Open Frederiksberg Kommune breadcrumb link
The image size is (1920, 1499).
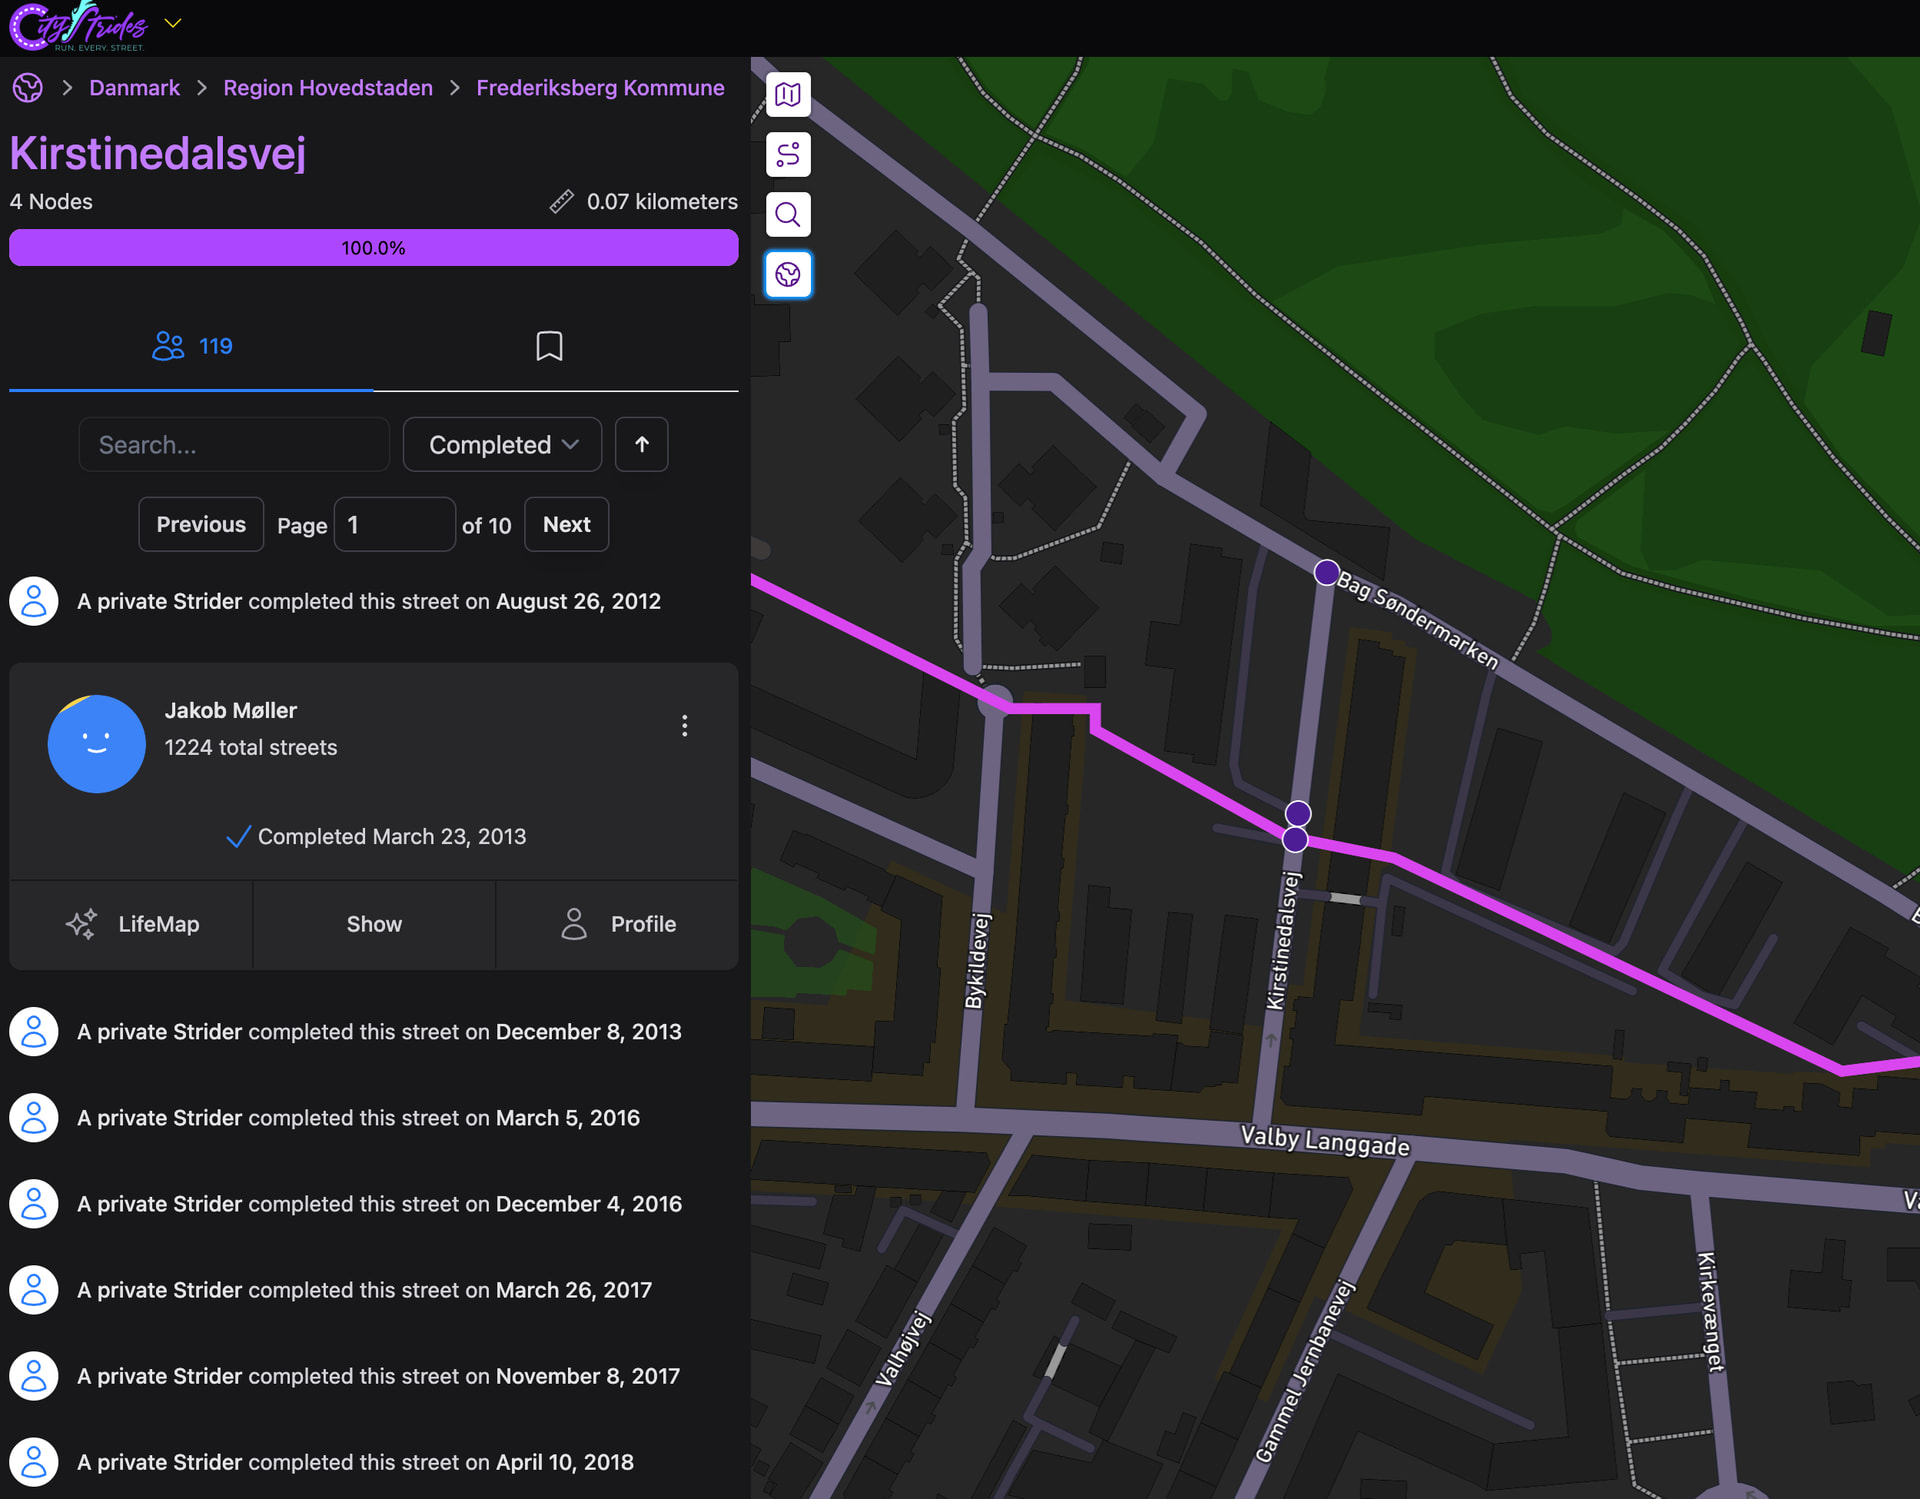[x=600, y=88]
